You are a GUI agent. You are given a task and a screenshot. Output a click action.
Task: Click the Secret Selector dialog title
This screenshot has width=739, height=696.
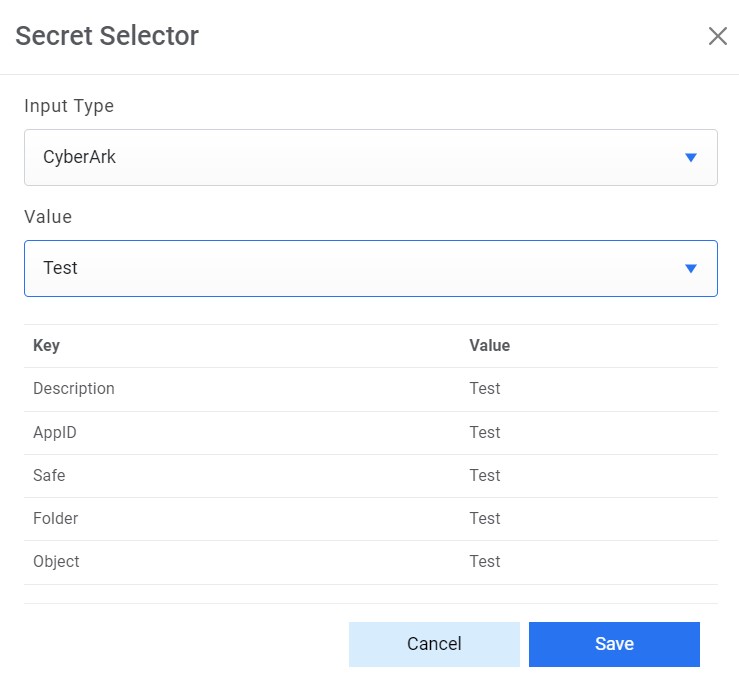(107, 36)
